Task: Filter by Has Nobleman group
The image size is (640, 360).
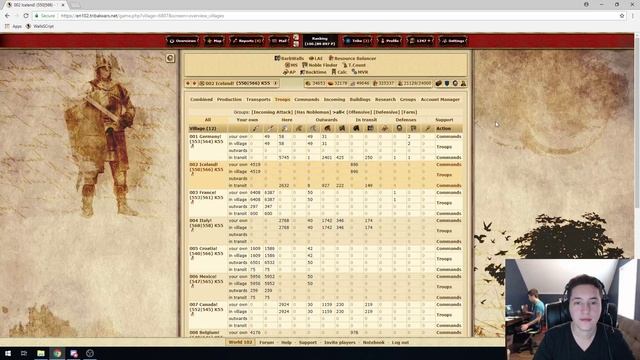Action: pyautogui.click(x=313, y=112)
